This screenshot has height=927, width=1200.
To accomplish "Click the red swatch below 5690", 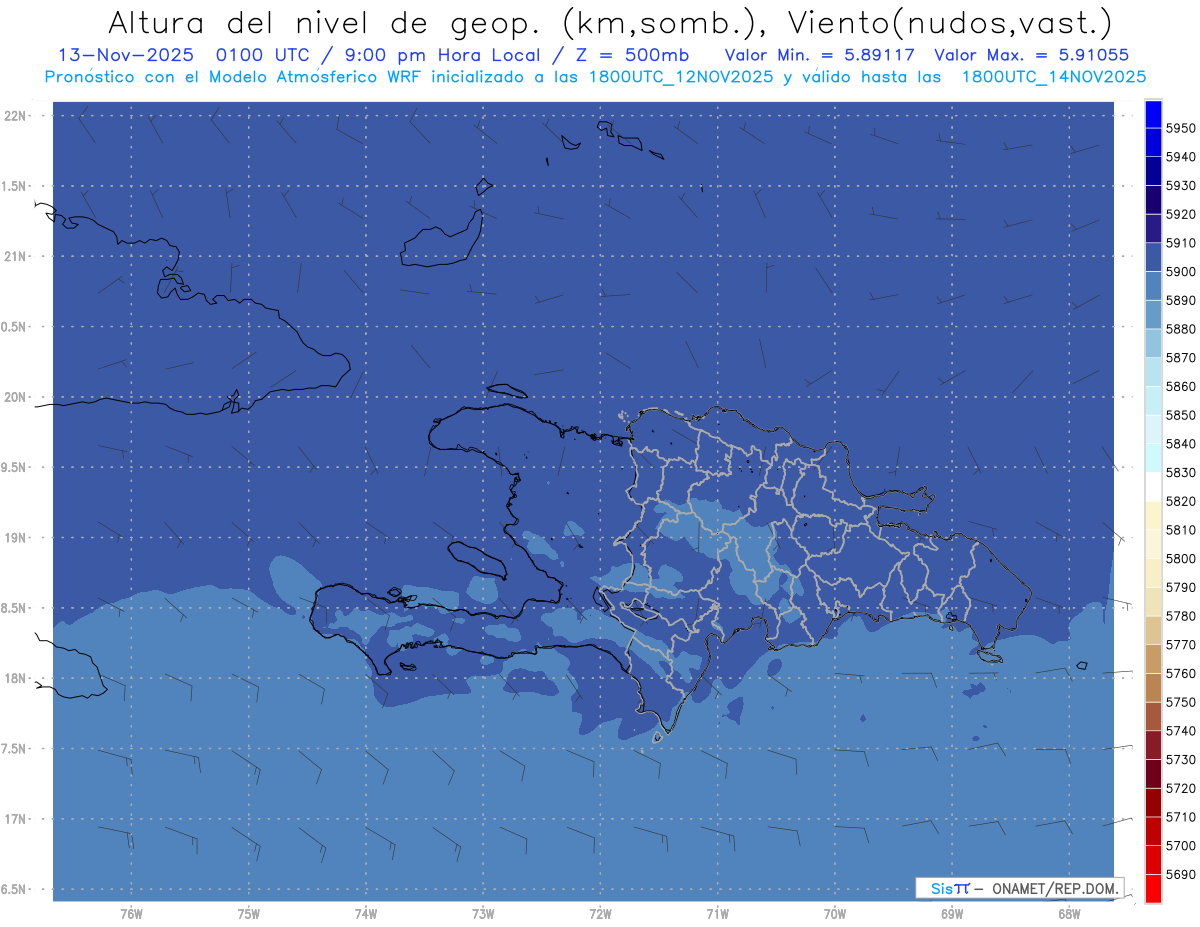I will click(x=1152, y=888).
